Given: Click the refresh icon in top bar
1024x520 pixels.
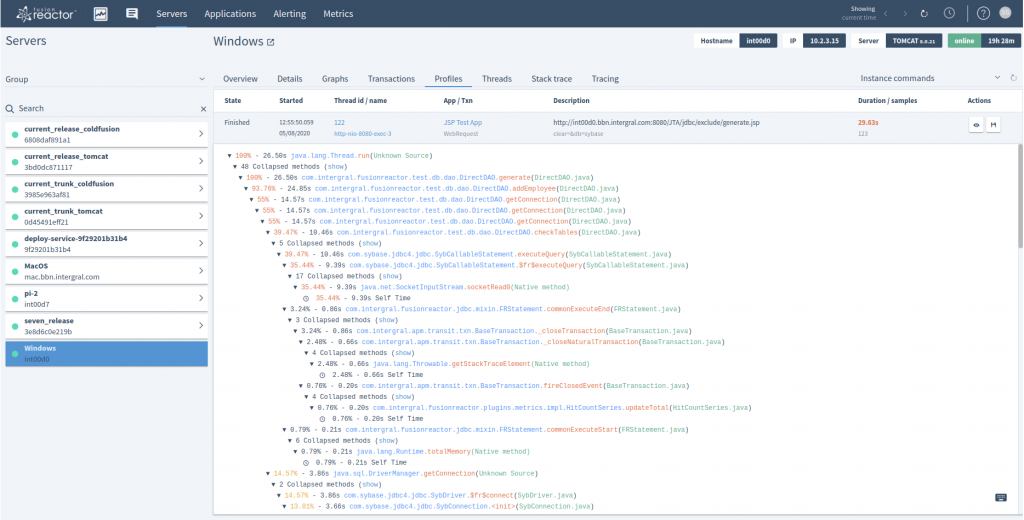Looking at the screenshot, I should click(x=924, y=14).
